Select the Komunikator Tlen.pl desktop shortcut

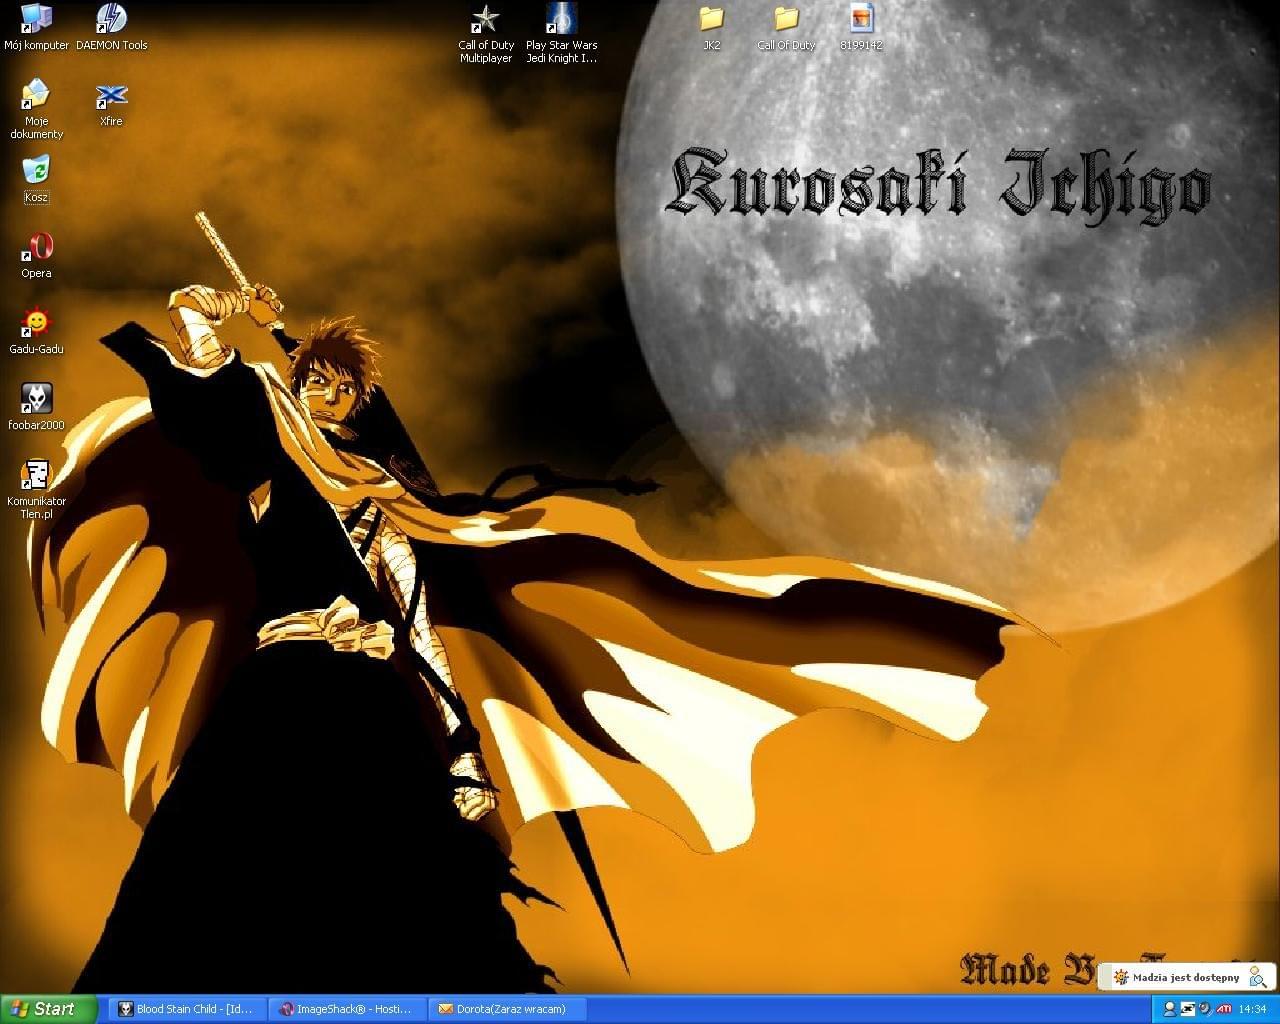[x=36, y=489]
